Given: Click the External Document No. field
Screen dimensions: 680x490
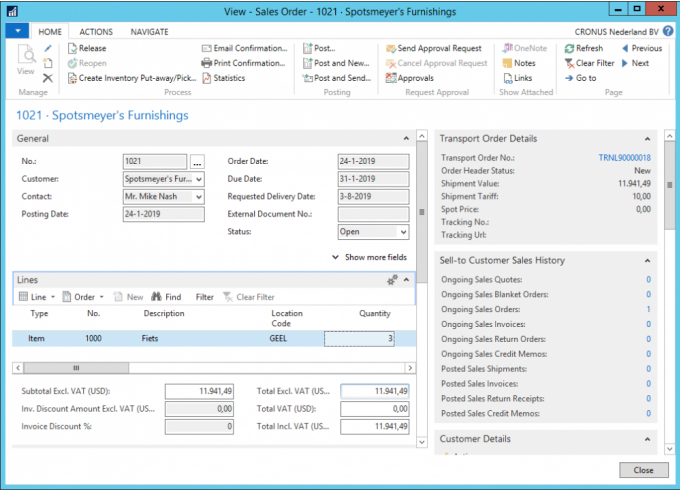Looking at the screenshot, I should pyautogui.click(x=373, y=214).
